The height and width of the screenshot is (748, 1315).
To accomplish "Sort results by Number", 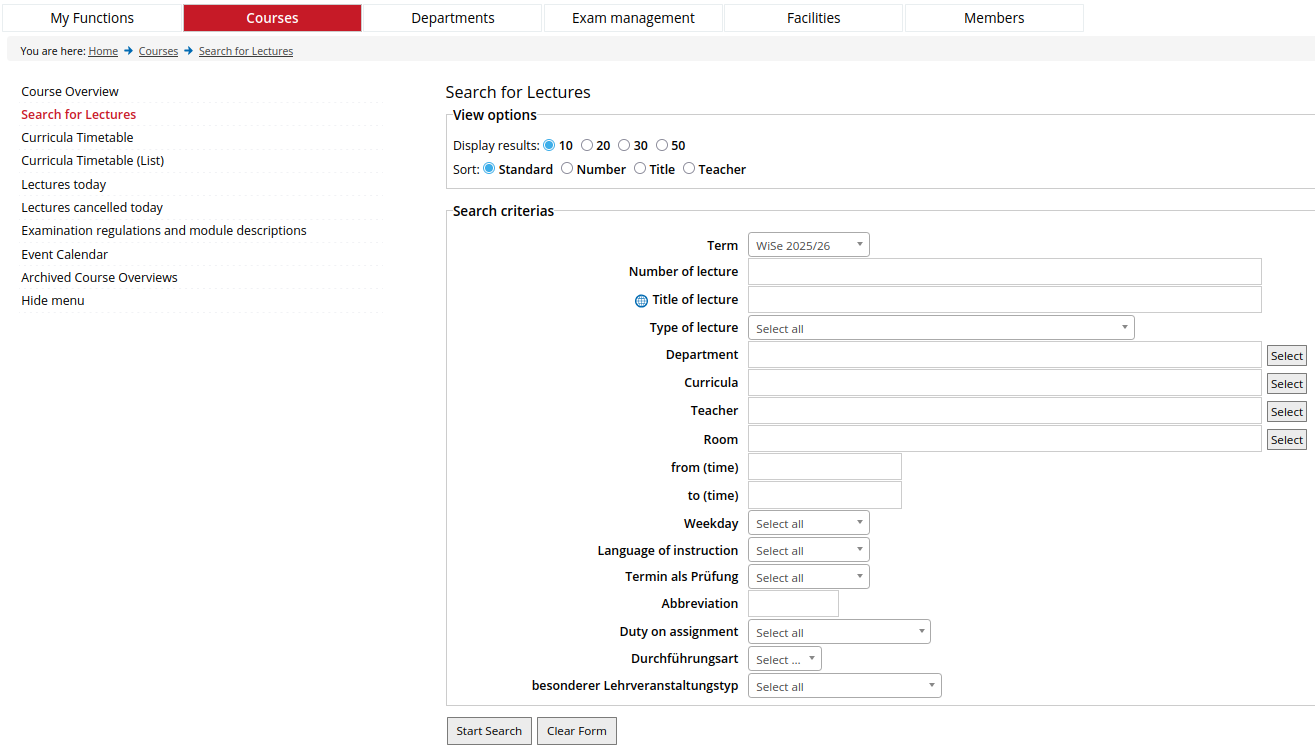I will (x=568, y=168).
